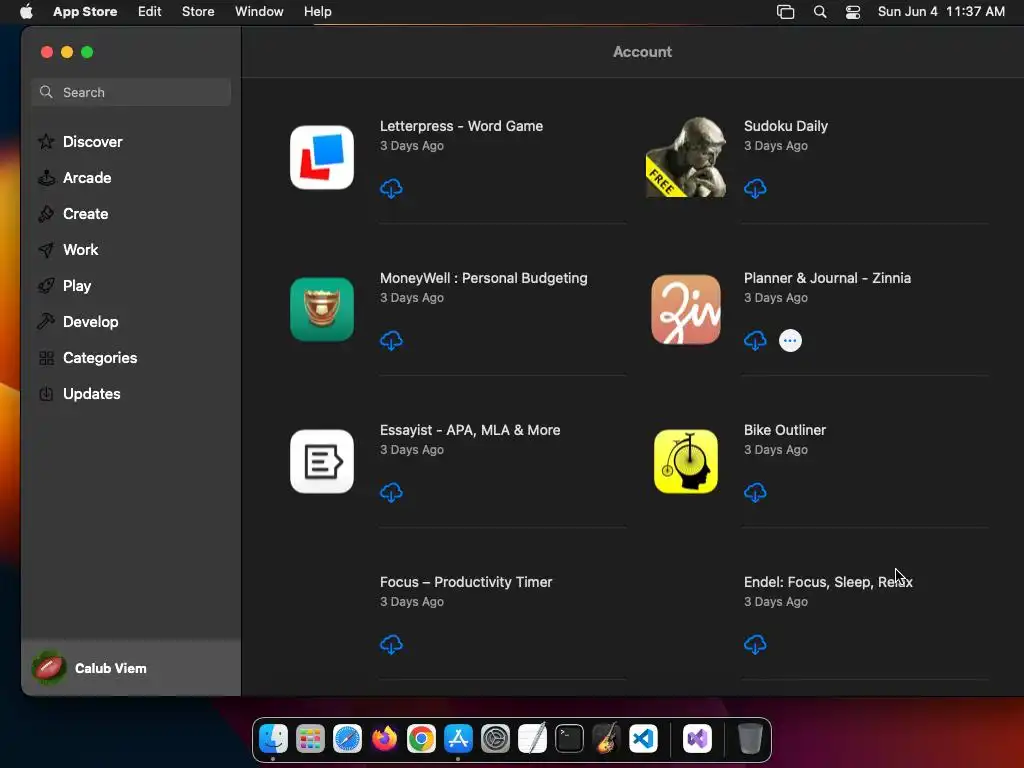
Task: Open Zinnia app icon
Action: [x=686, y=310]
